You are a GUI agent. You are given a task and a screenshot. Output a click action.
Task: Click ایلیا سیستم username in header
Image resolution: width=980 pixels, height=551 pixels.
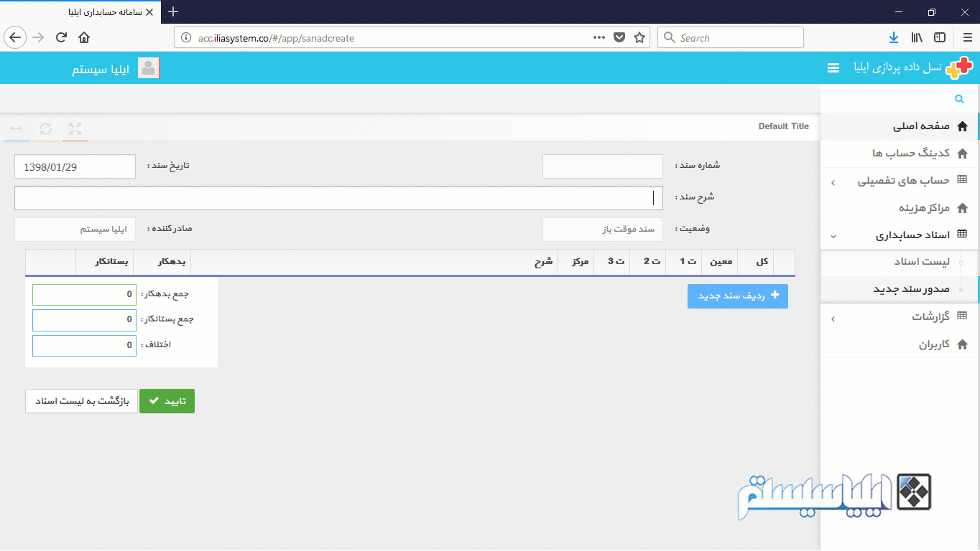pos(101,69)
